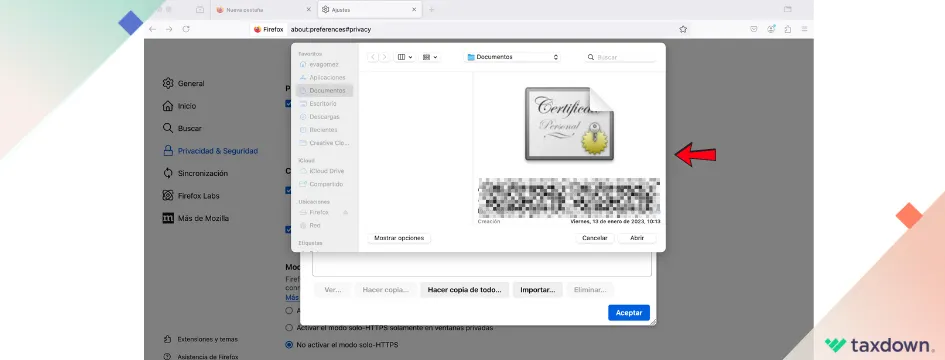Click the Abrir button
The image size is (945, 360).
(x=637, y=238)
